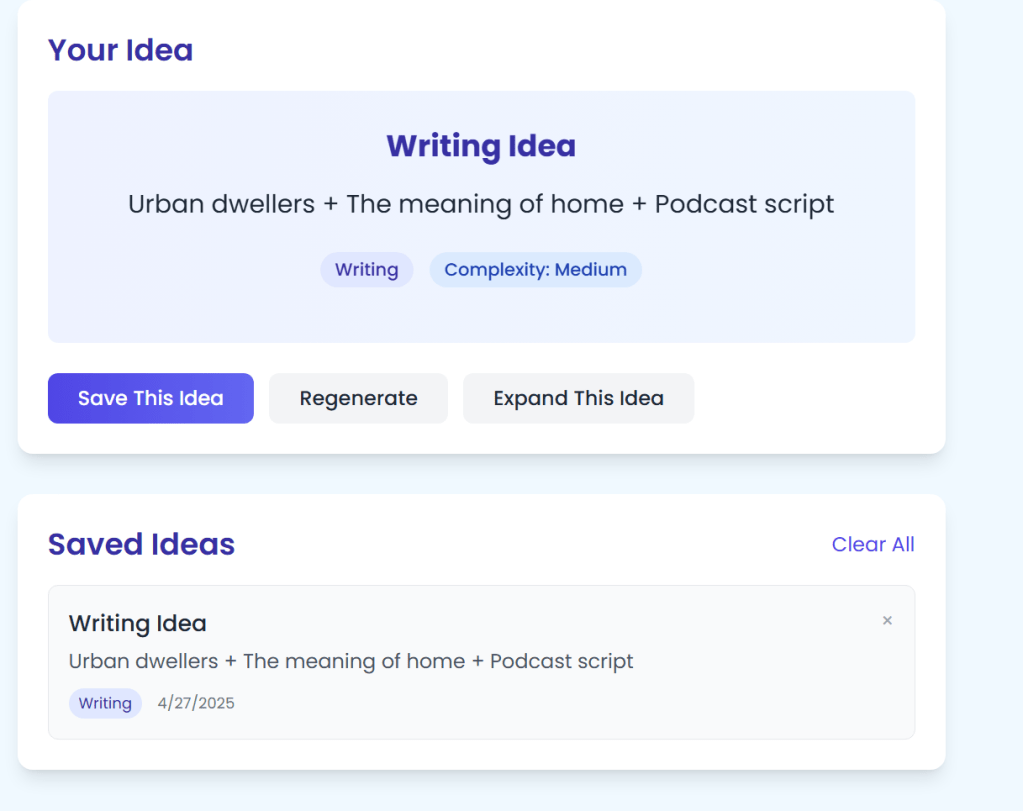The height and width of the screenshot is (811, 1023).
Task: Regenerate the current idea
Action: [358, 398]
